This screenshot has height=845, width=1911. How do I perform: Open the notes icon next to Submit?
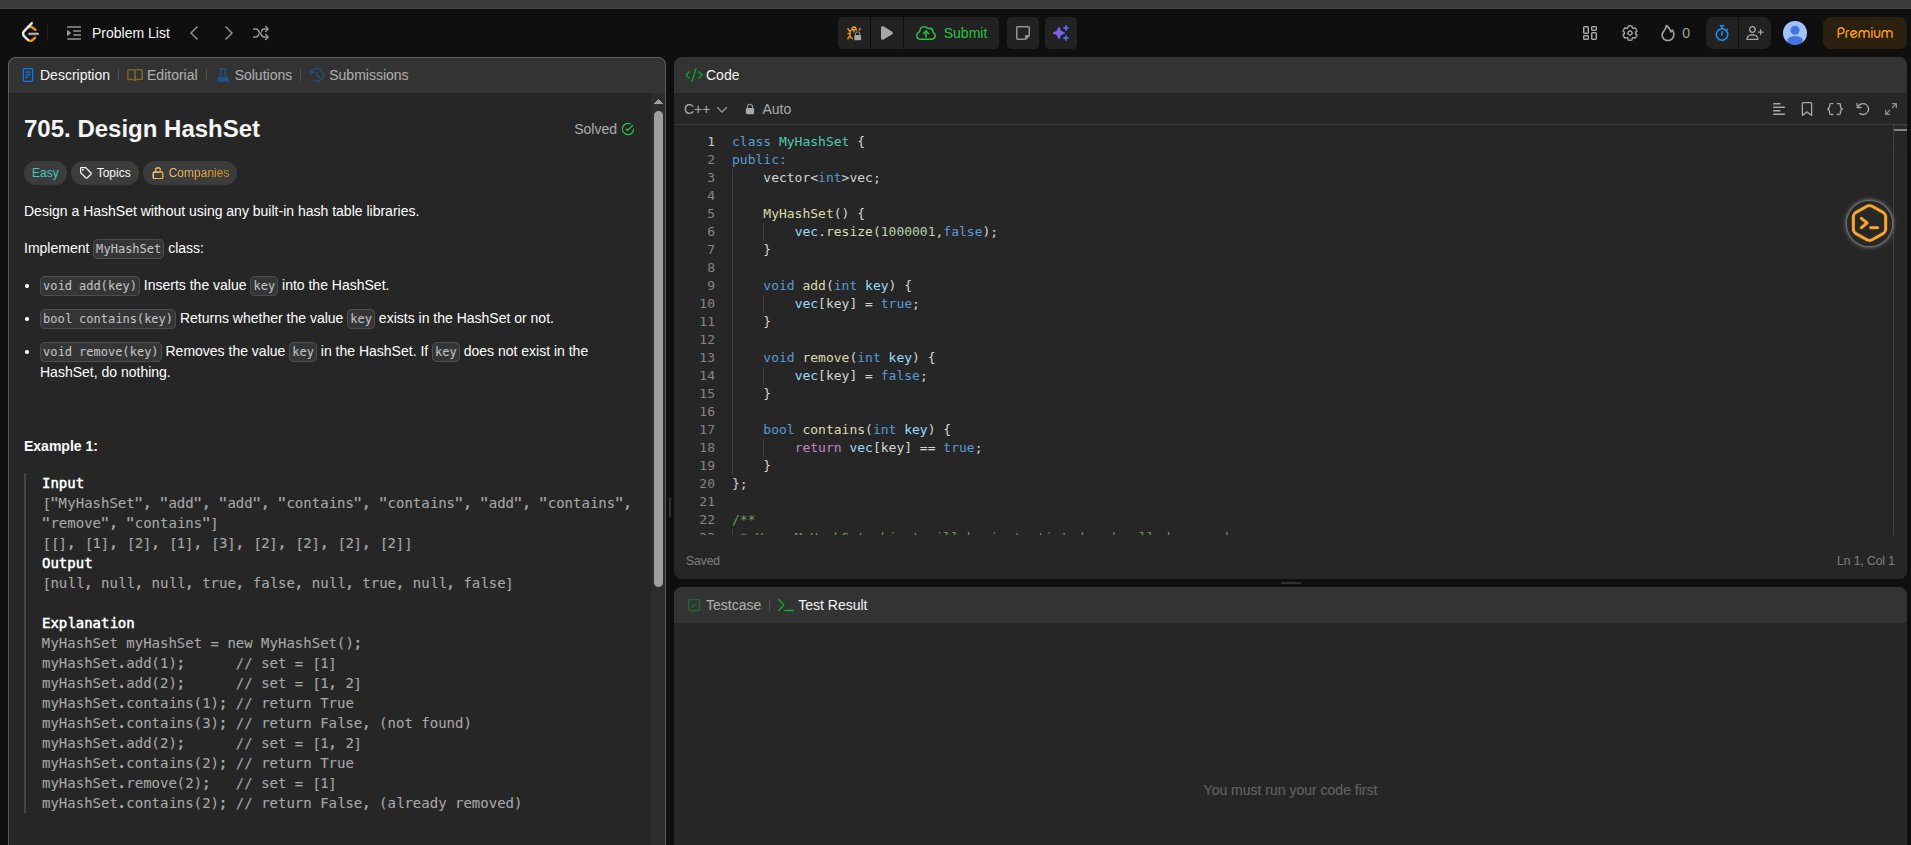pyautogui.click(x=1022, y=33)
